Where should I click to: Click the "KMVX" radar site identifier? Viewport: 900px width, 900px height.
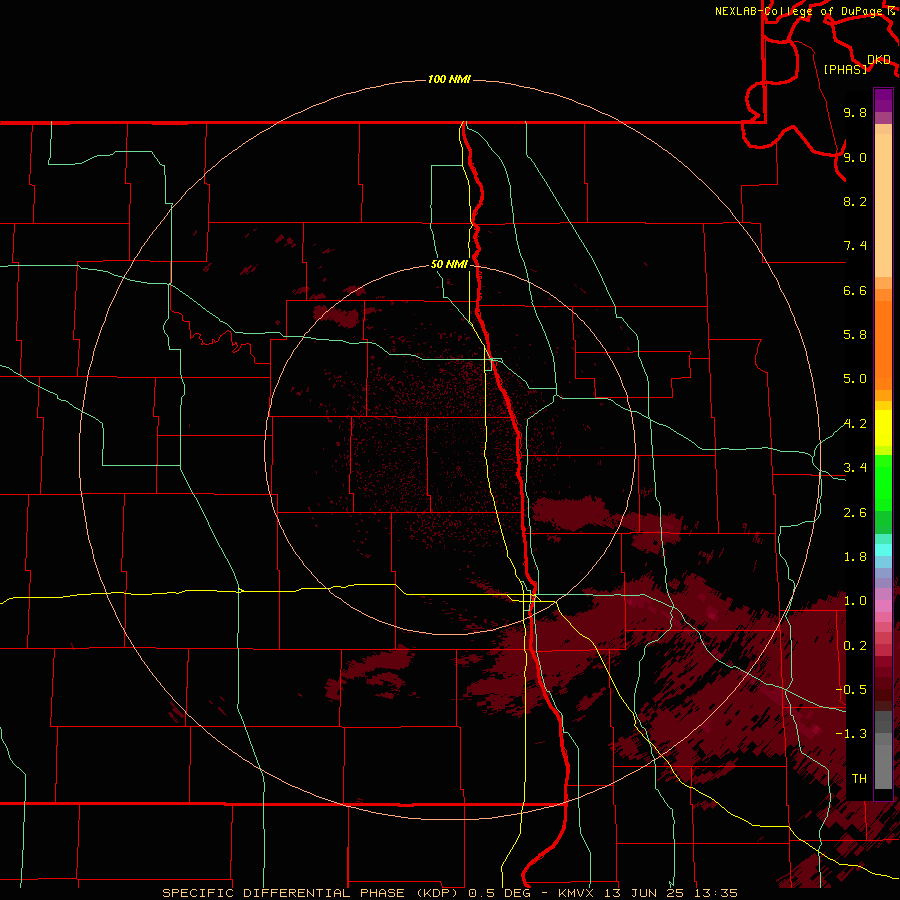coord(575,893)
